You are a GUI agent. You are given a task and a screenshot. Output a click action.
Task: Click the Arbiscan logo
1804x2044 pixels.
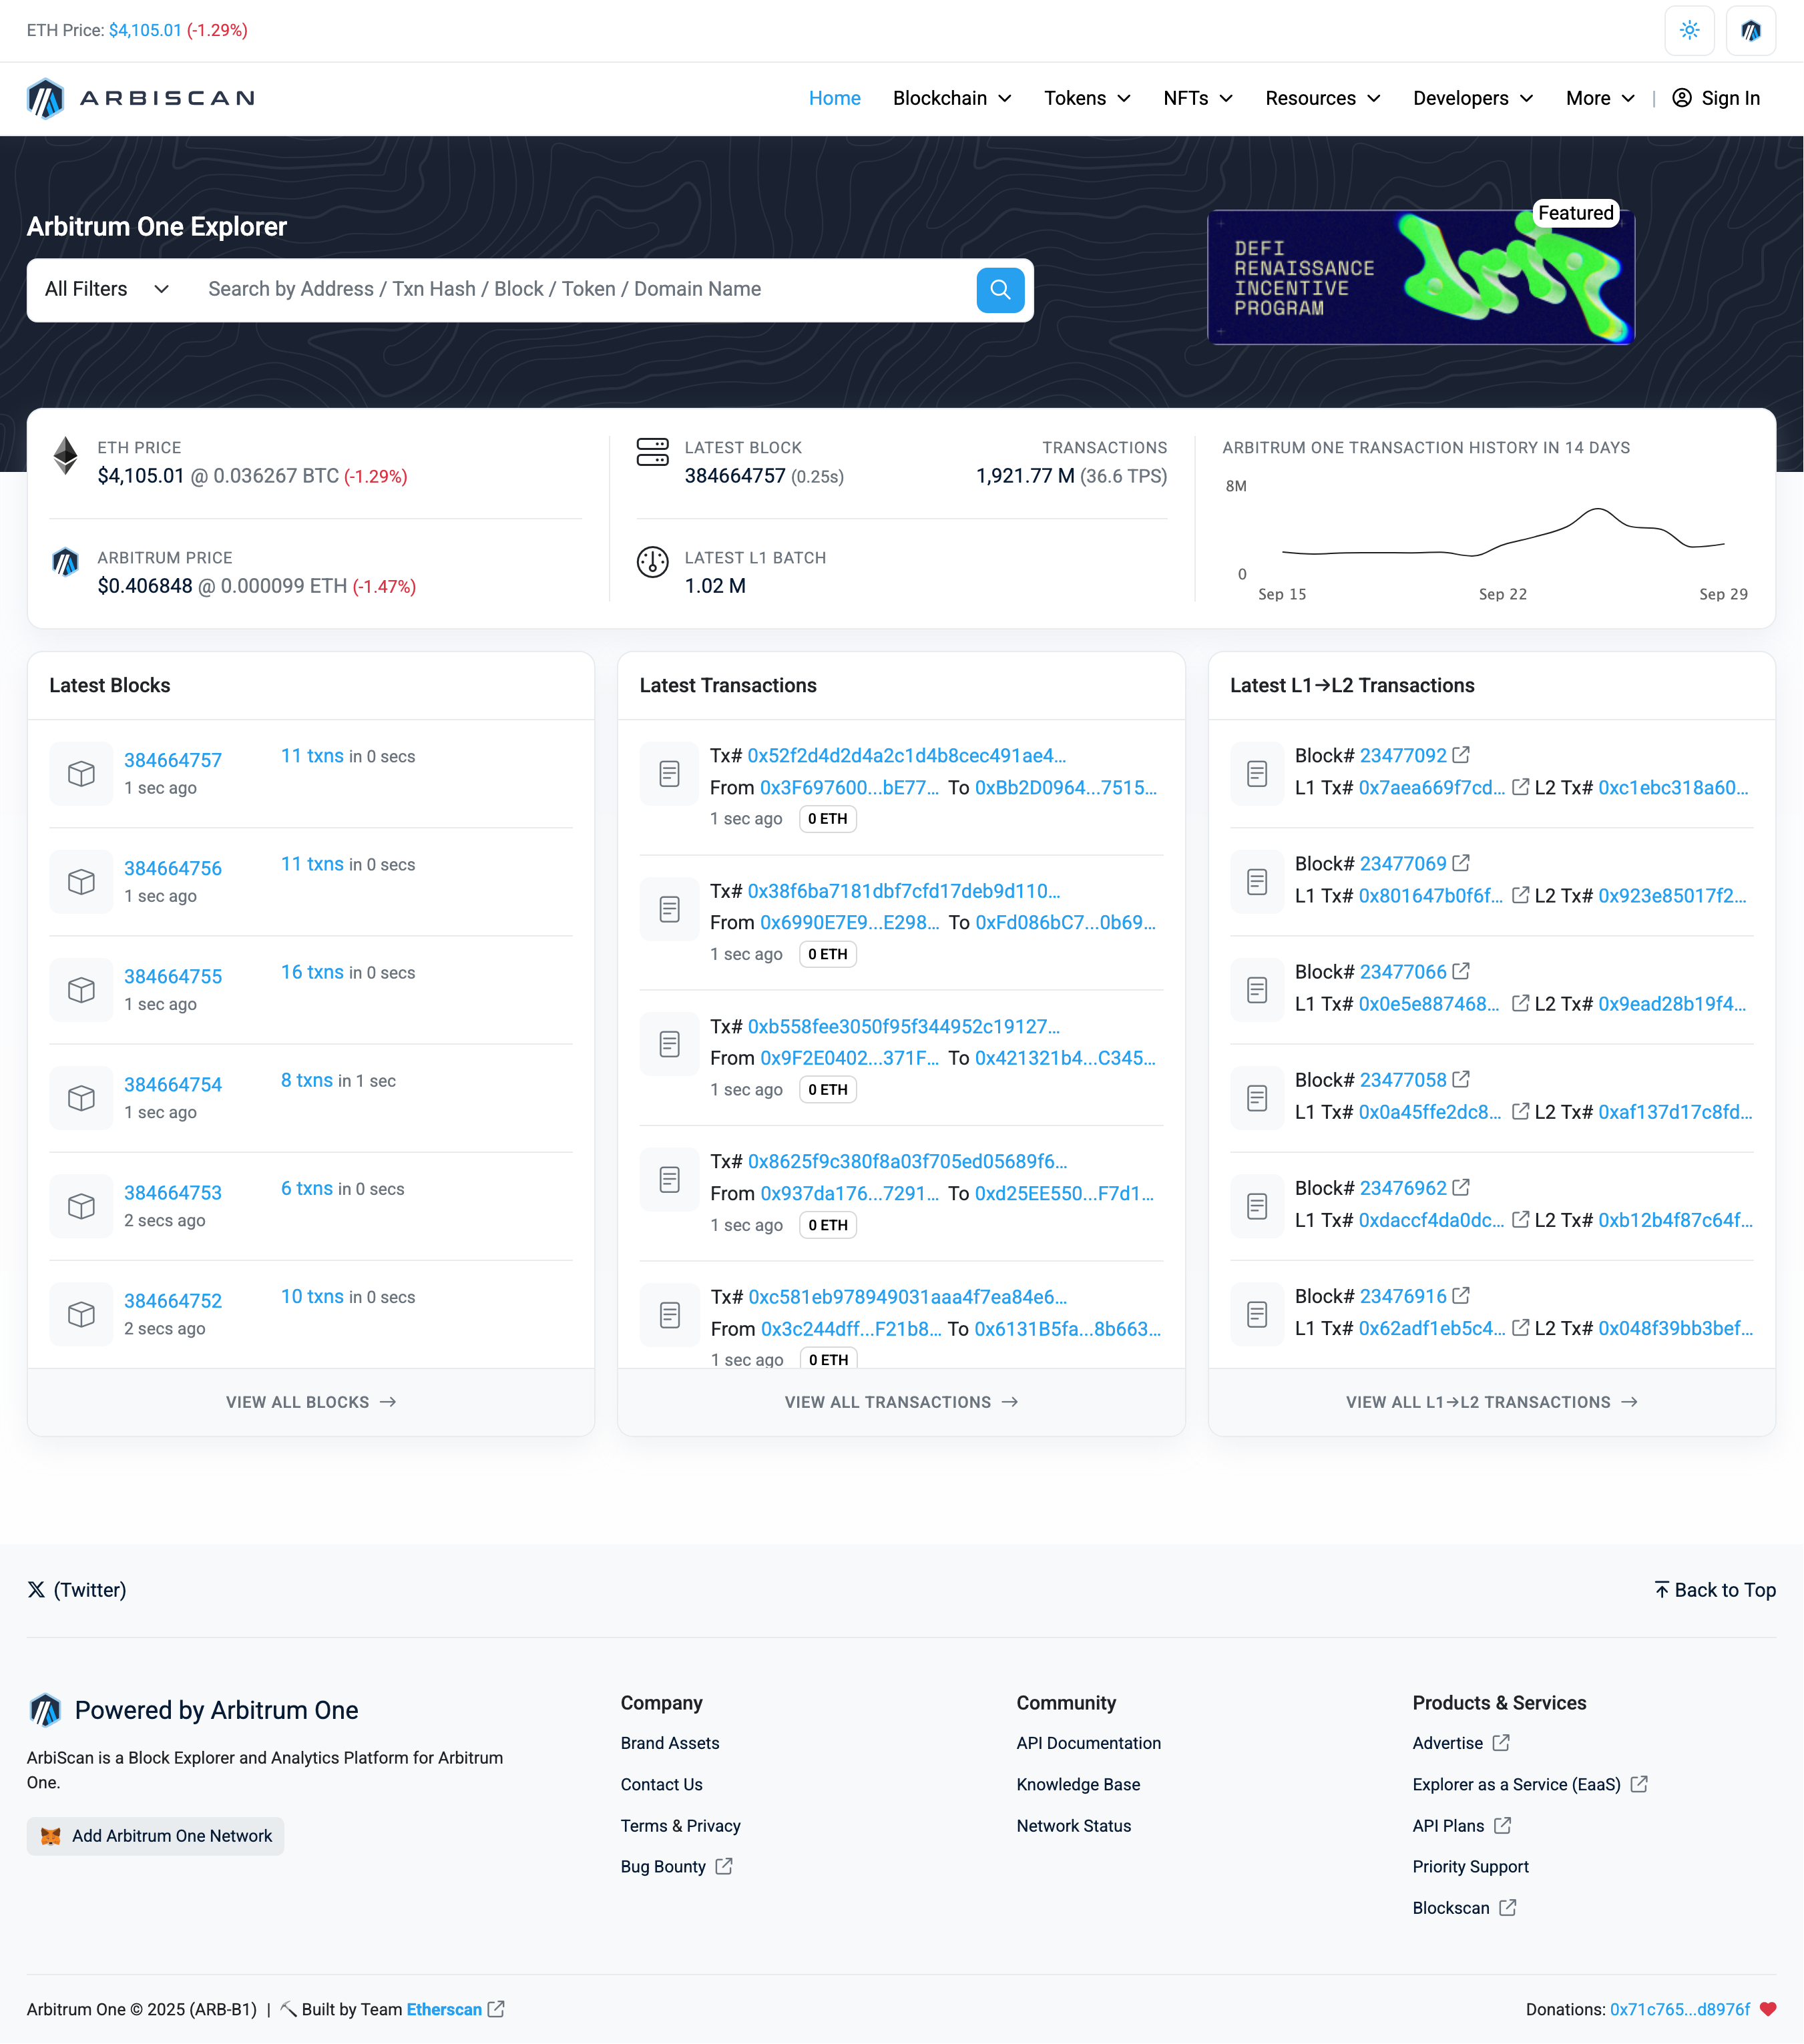click(141, 98)
